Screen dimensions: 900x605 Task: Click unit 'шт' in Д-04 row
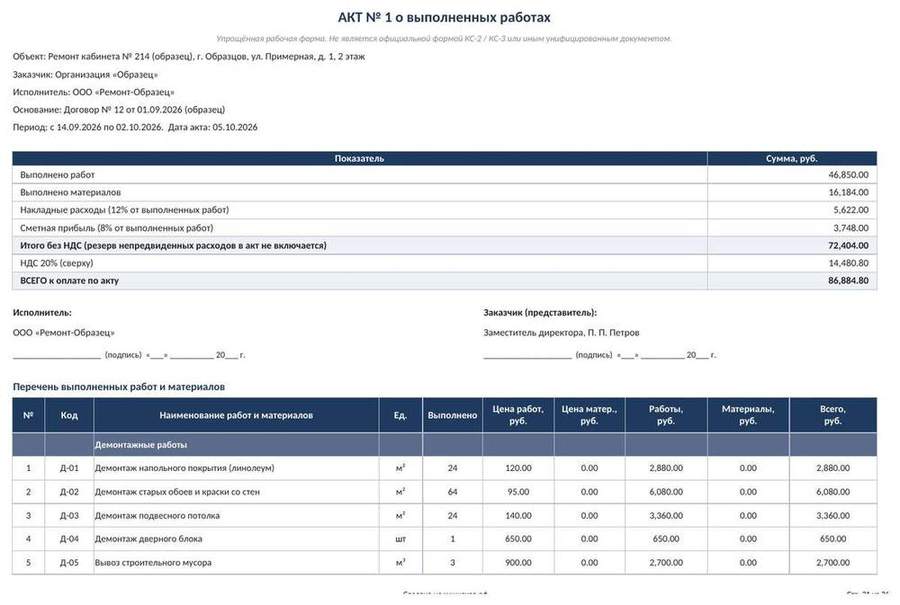(x=401, y=539)
